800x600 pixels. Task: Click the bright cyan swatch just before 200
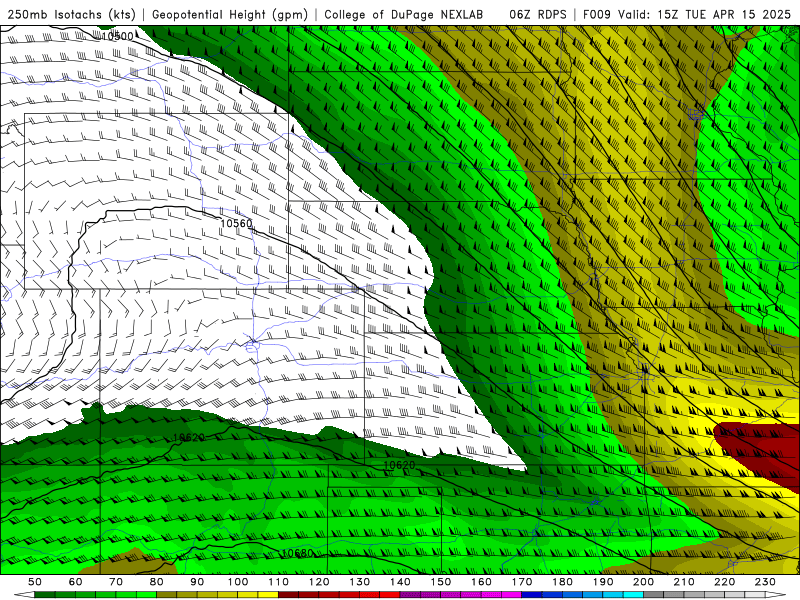tap(634, 595)
